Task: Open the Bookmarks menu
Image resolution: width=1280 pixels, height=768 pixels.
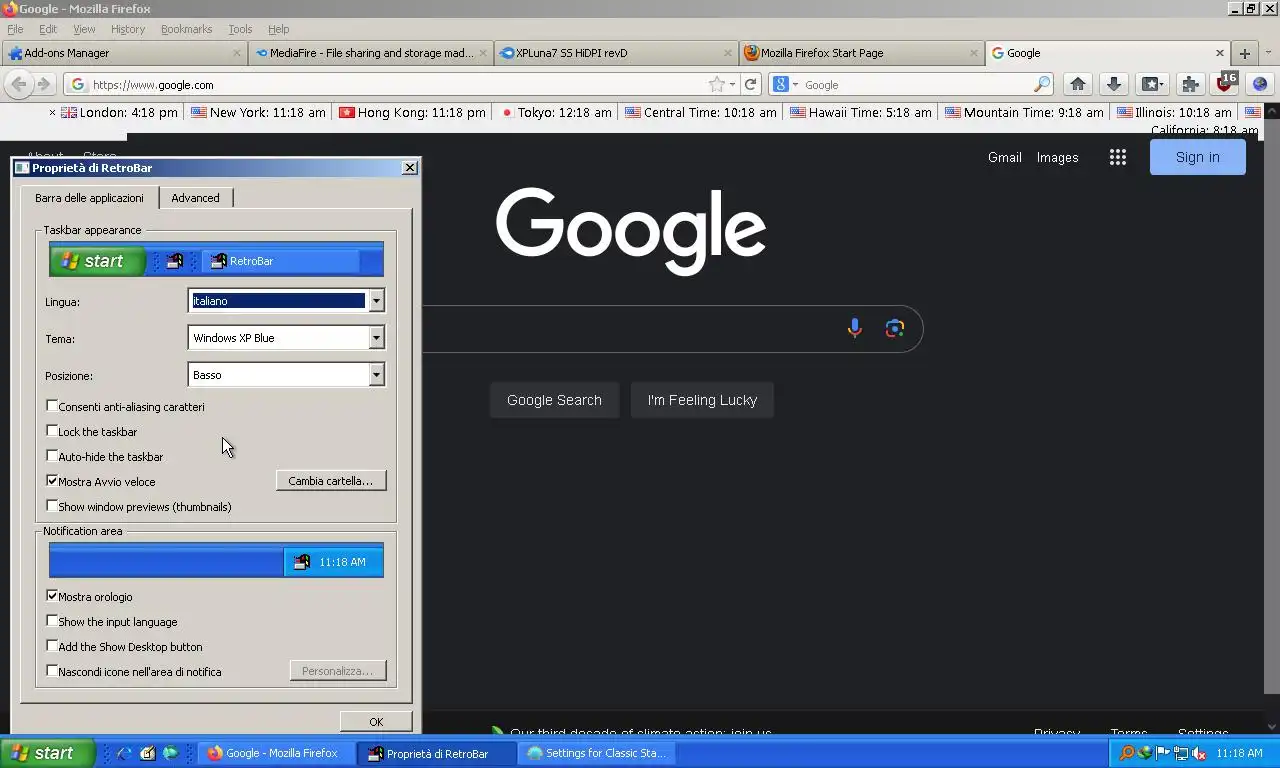Action: point(186,29)
